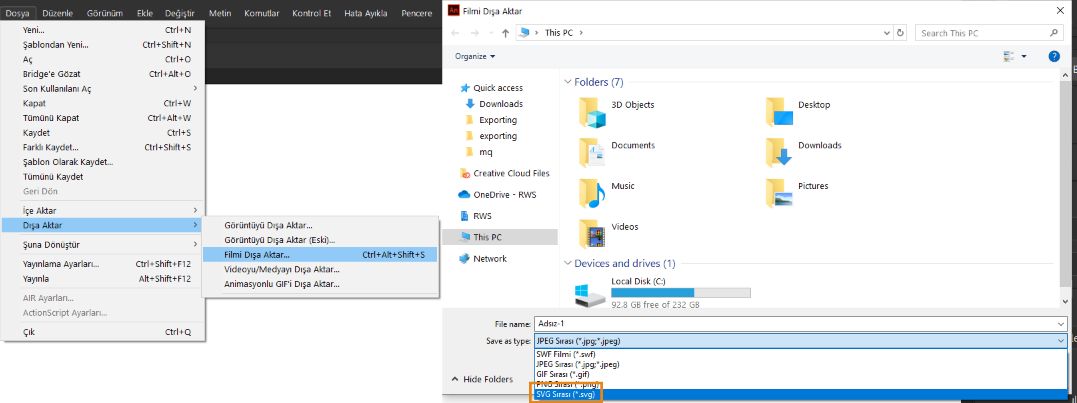Expand the Dışa Aktar submenu
Viewport: 1077px width, 403px height.
click(x=102, y=225)
